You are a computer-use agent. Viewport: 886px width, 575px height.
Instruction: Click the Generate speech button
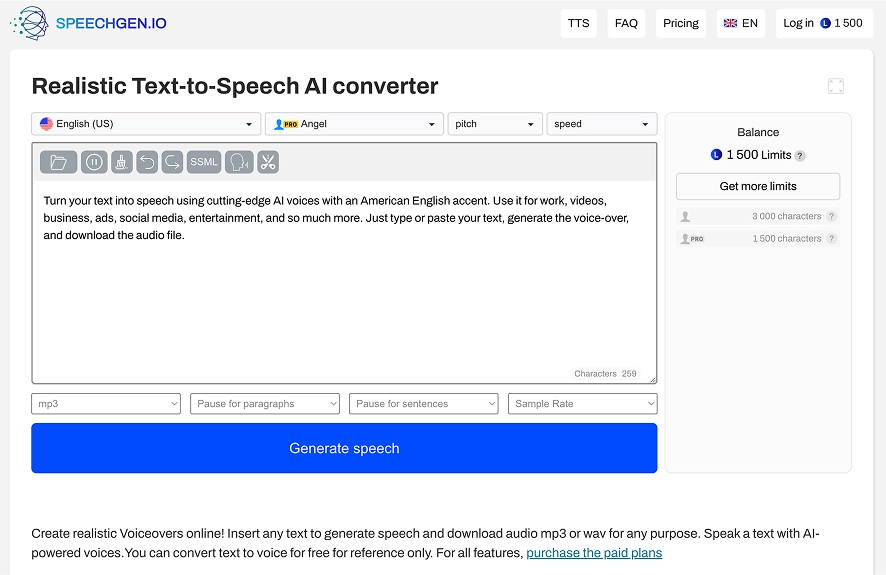point(344,448)
